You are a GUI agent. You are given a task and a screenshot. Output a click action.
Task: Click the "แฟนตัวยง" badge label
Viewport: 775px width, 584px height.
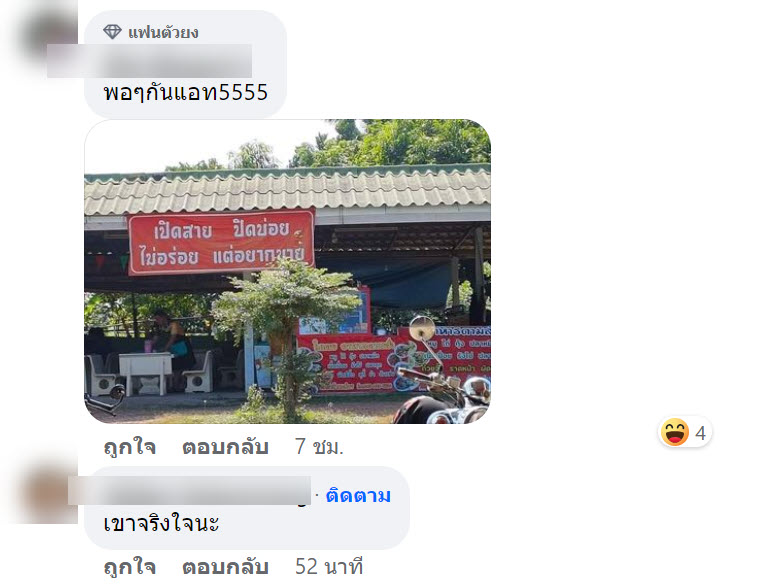click(x=164, y=33)
